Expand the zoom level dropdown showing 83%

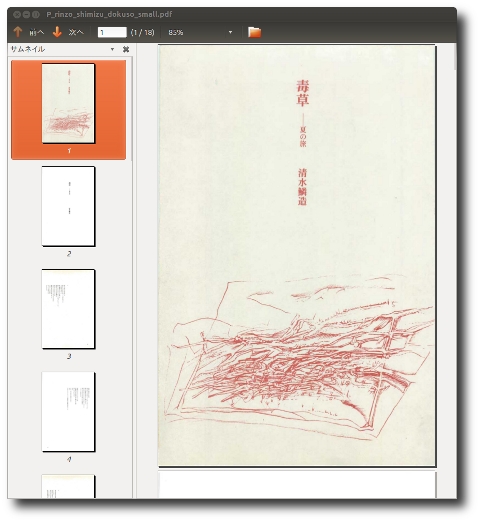pyautogui.click(x=230, y=32)
